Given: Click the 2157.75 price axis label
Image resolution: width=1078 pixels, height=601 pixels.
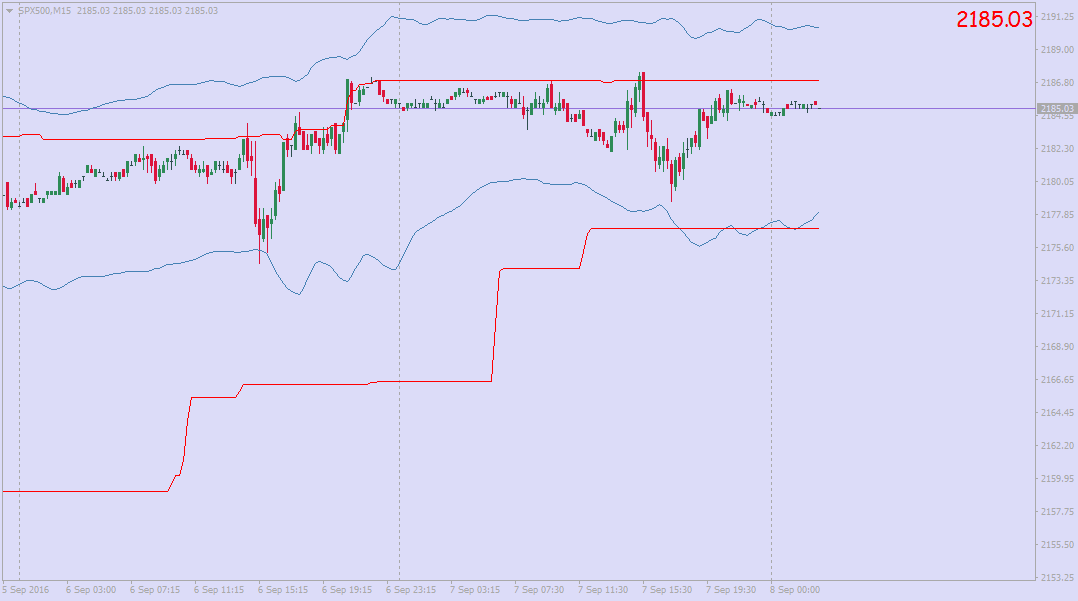Looking at the screenshot, I should (1057, 512).
